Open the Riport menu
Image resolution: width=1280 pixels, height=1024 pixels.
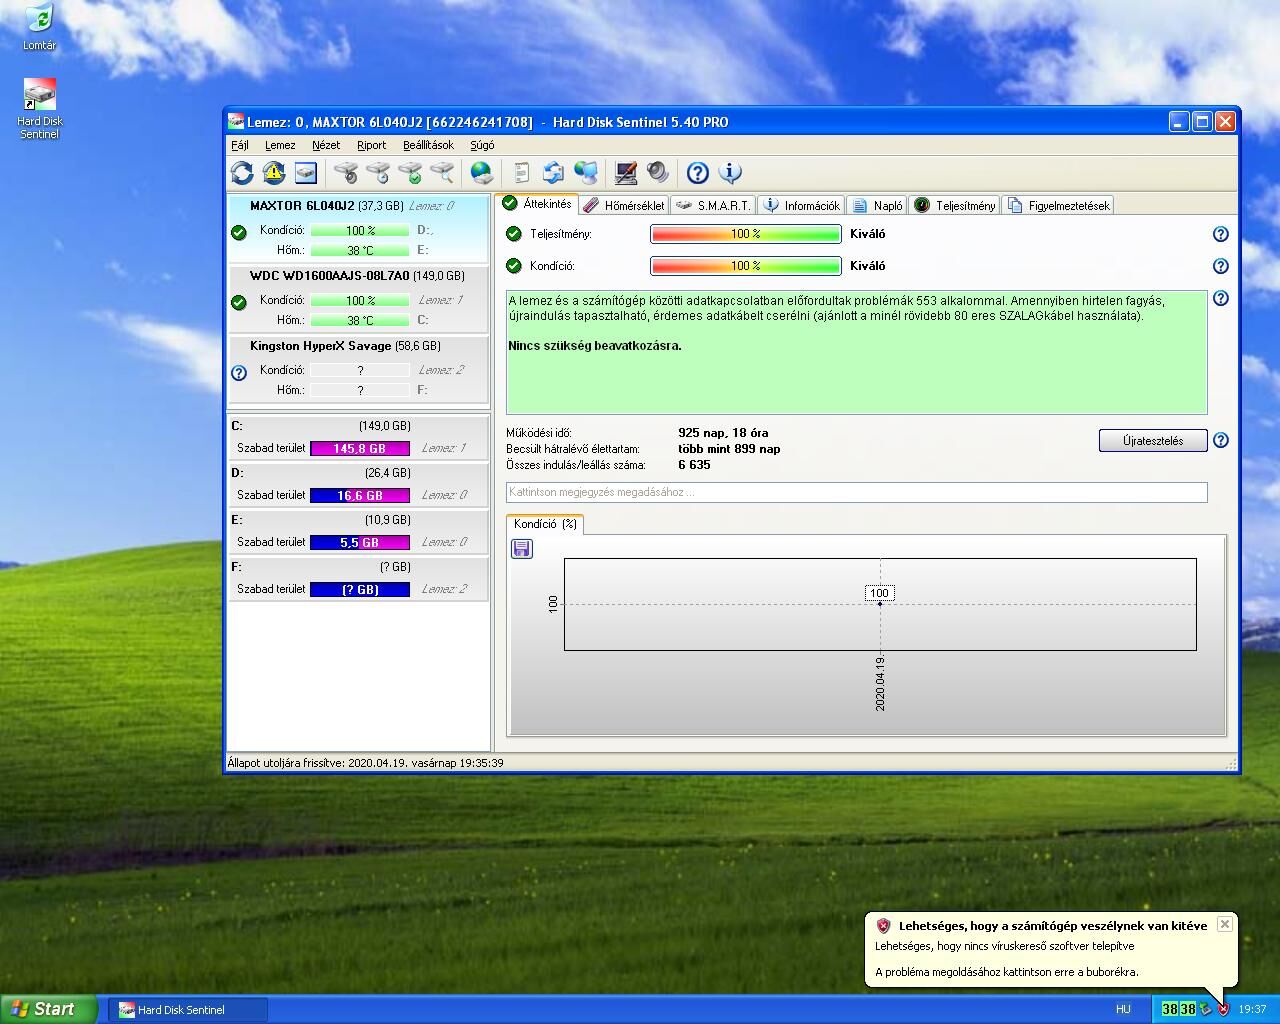pos(371,145)
